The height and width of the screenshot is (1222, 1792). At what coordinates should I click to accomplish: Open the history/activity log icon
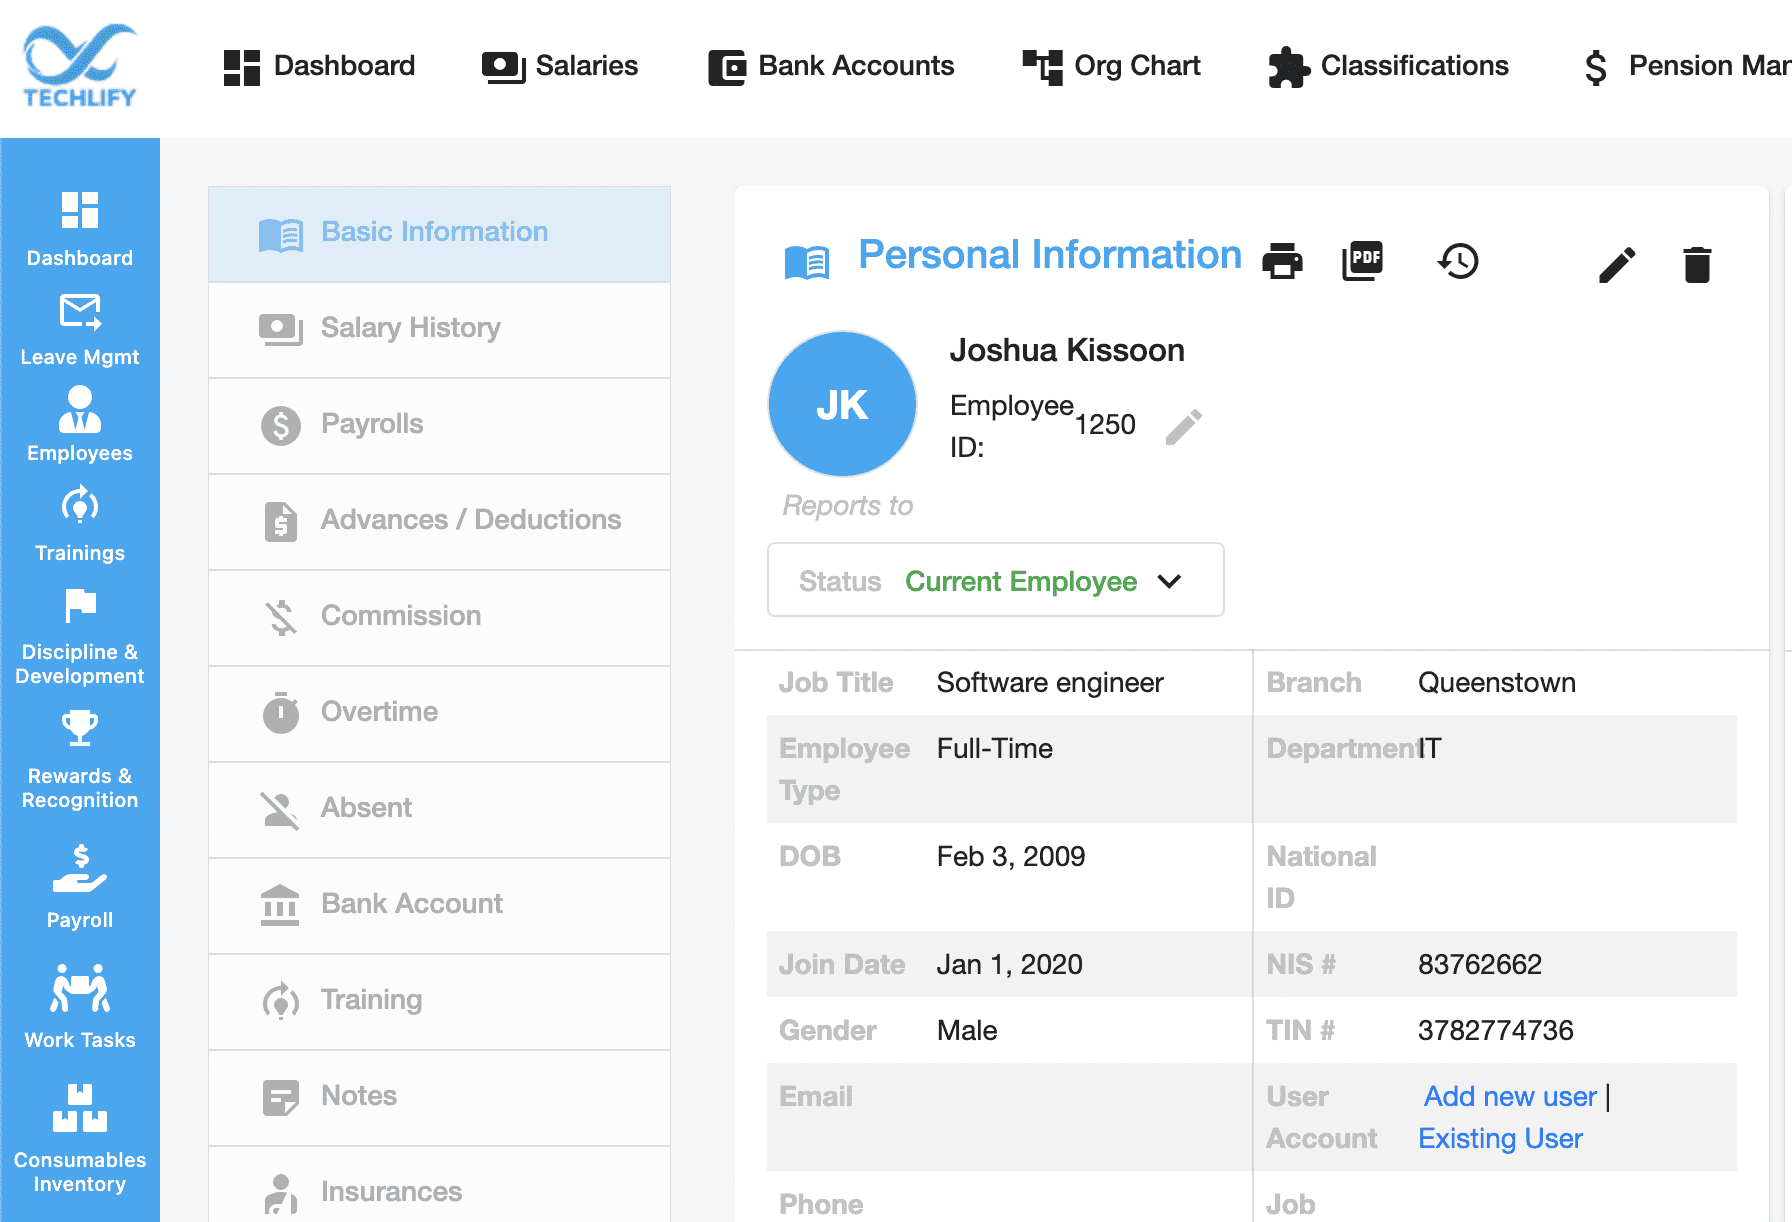[1458, 261]
